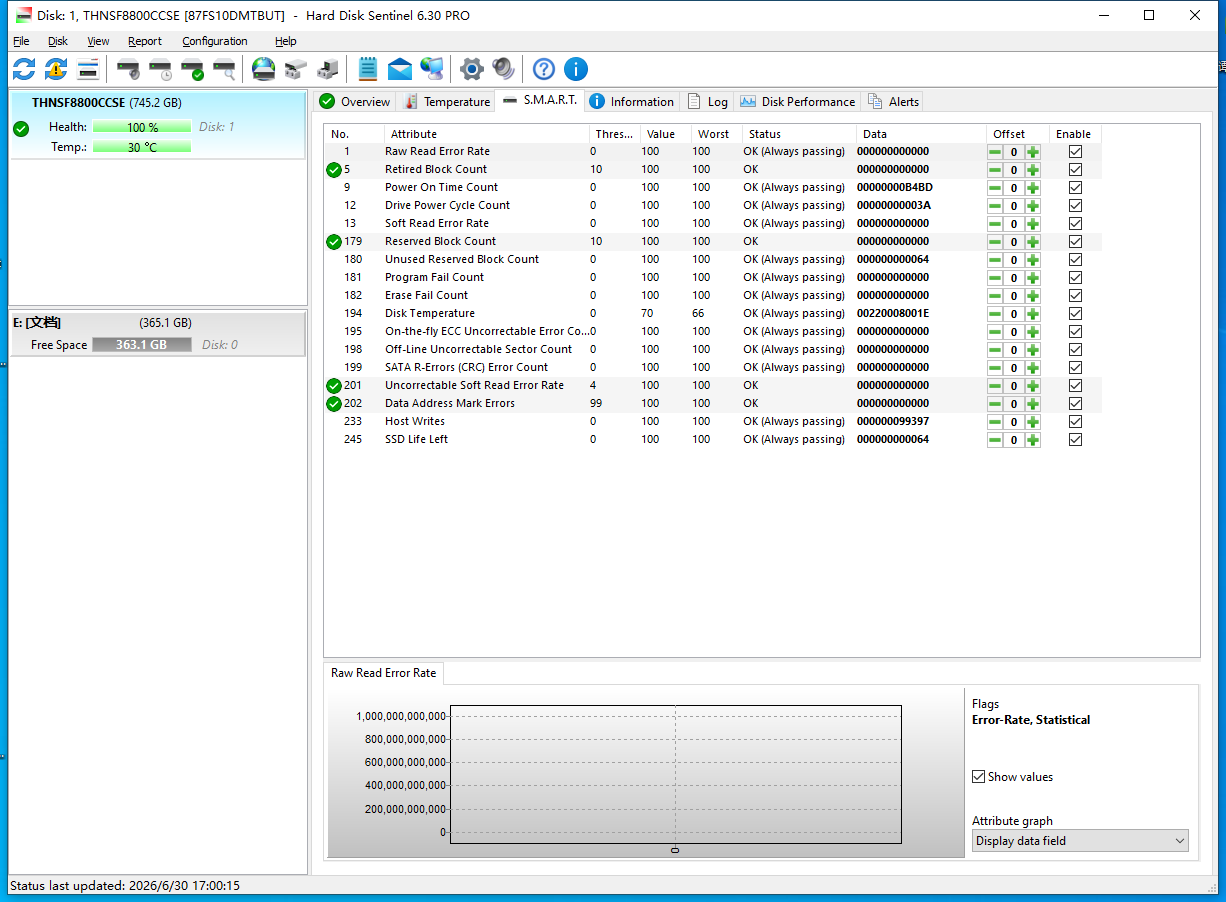Decrease offset for SSD Life Left
This screenshot has width=1226, height=902.
coord(995,440)
